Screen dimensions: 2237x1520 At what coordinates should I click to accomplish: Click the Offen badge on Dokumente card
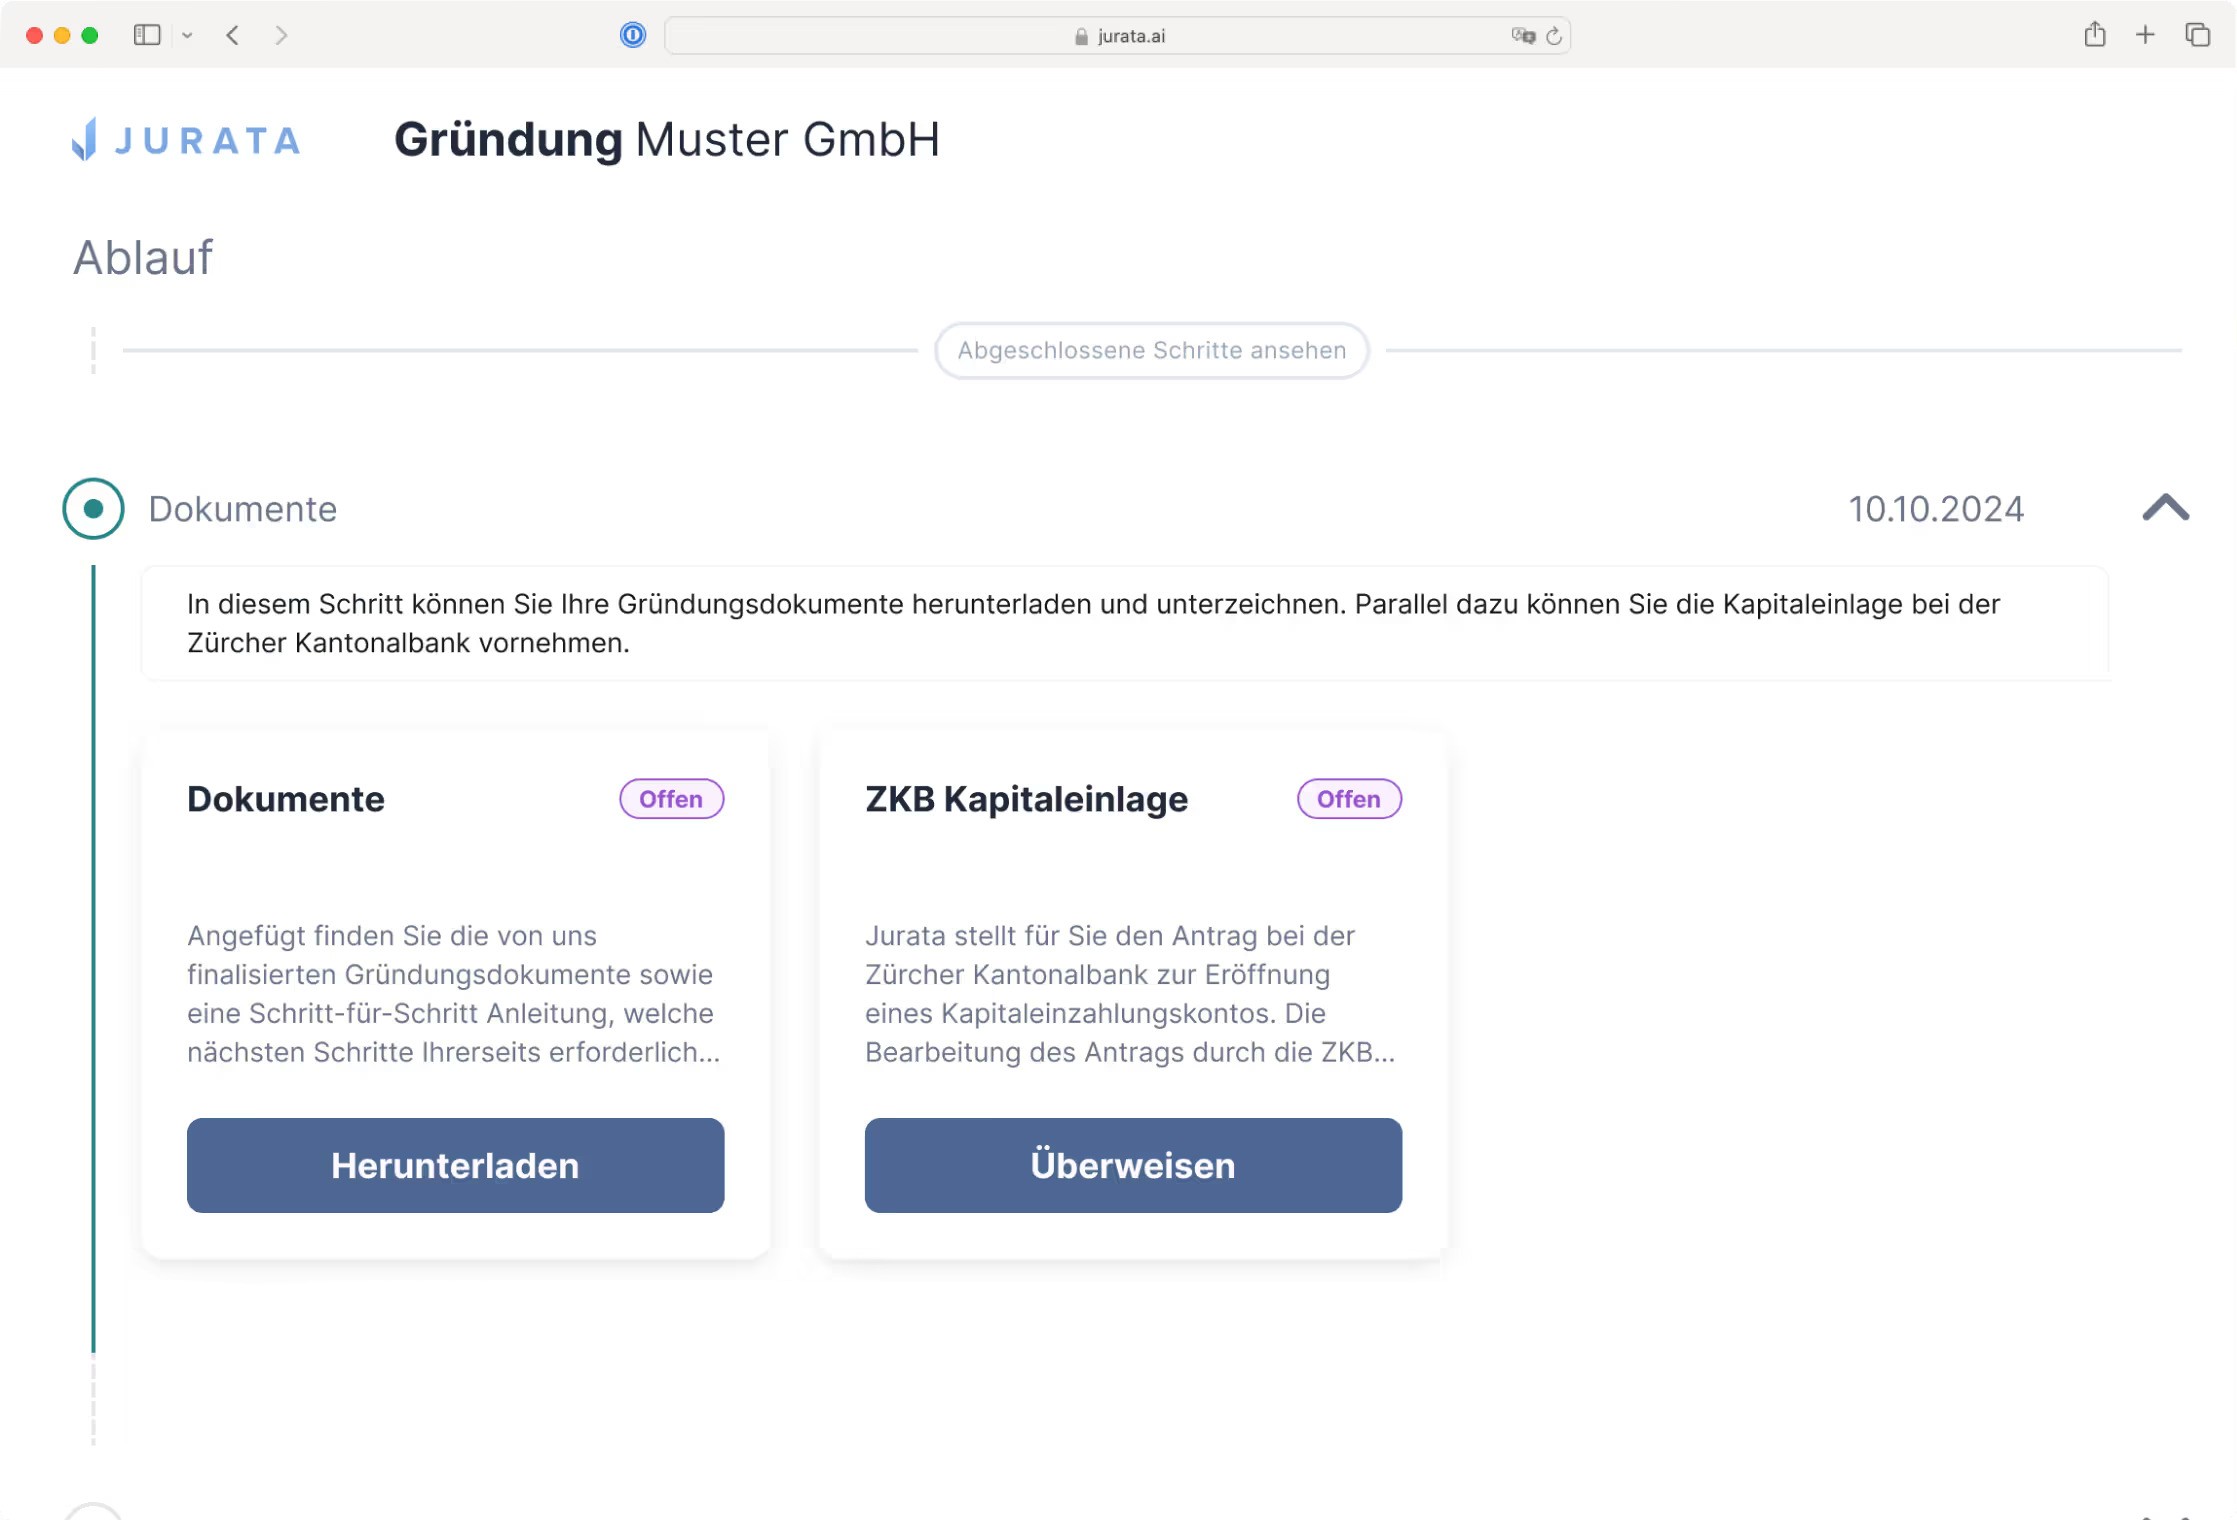671,799
